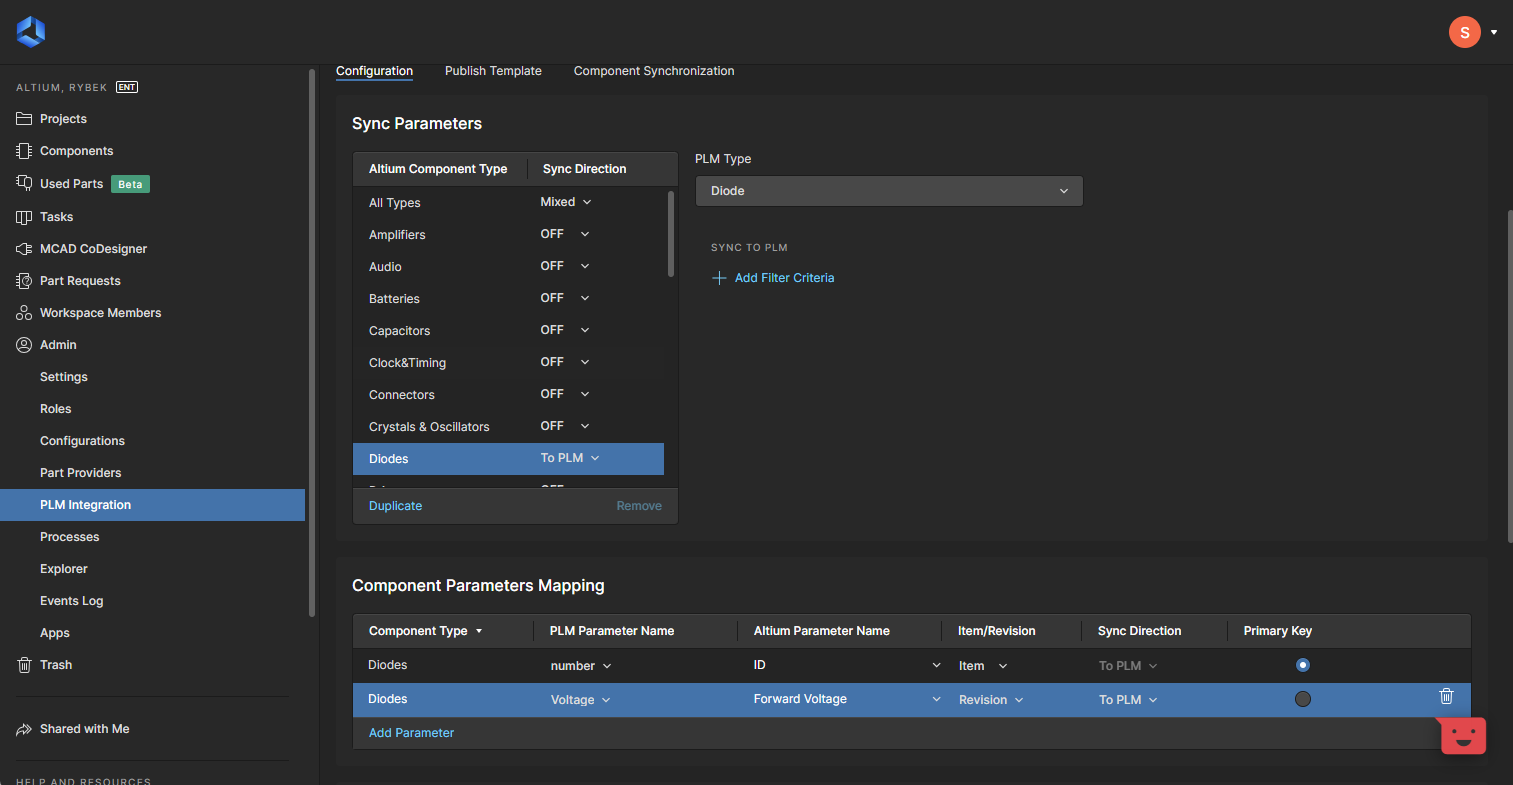Select the Diodes row in type list

point(508,459)
